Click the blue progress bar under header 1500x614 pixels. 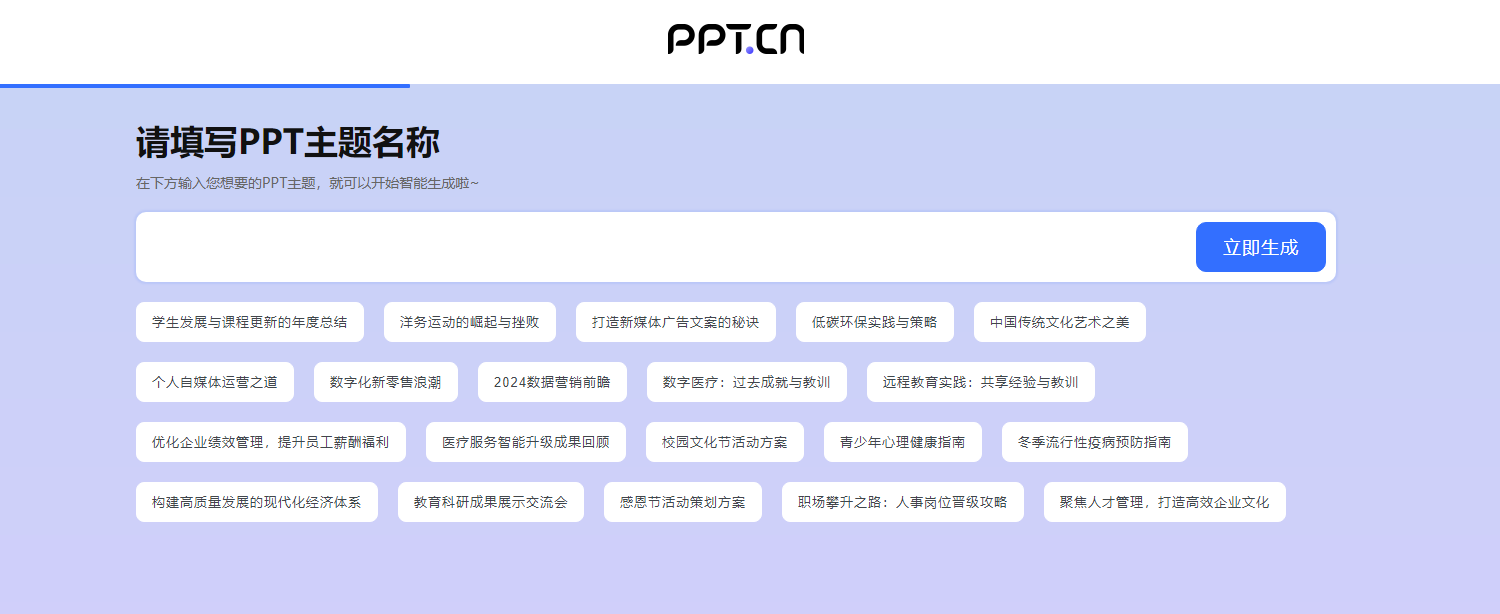click(x=205, y=86)
